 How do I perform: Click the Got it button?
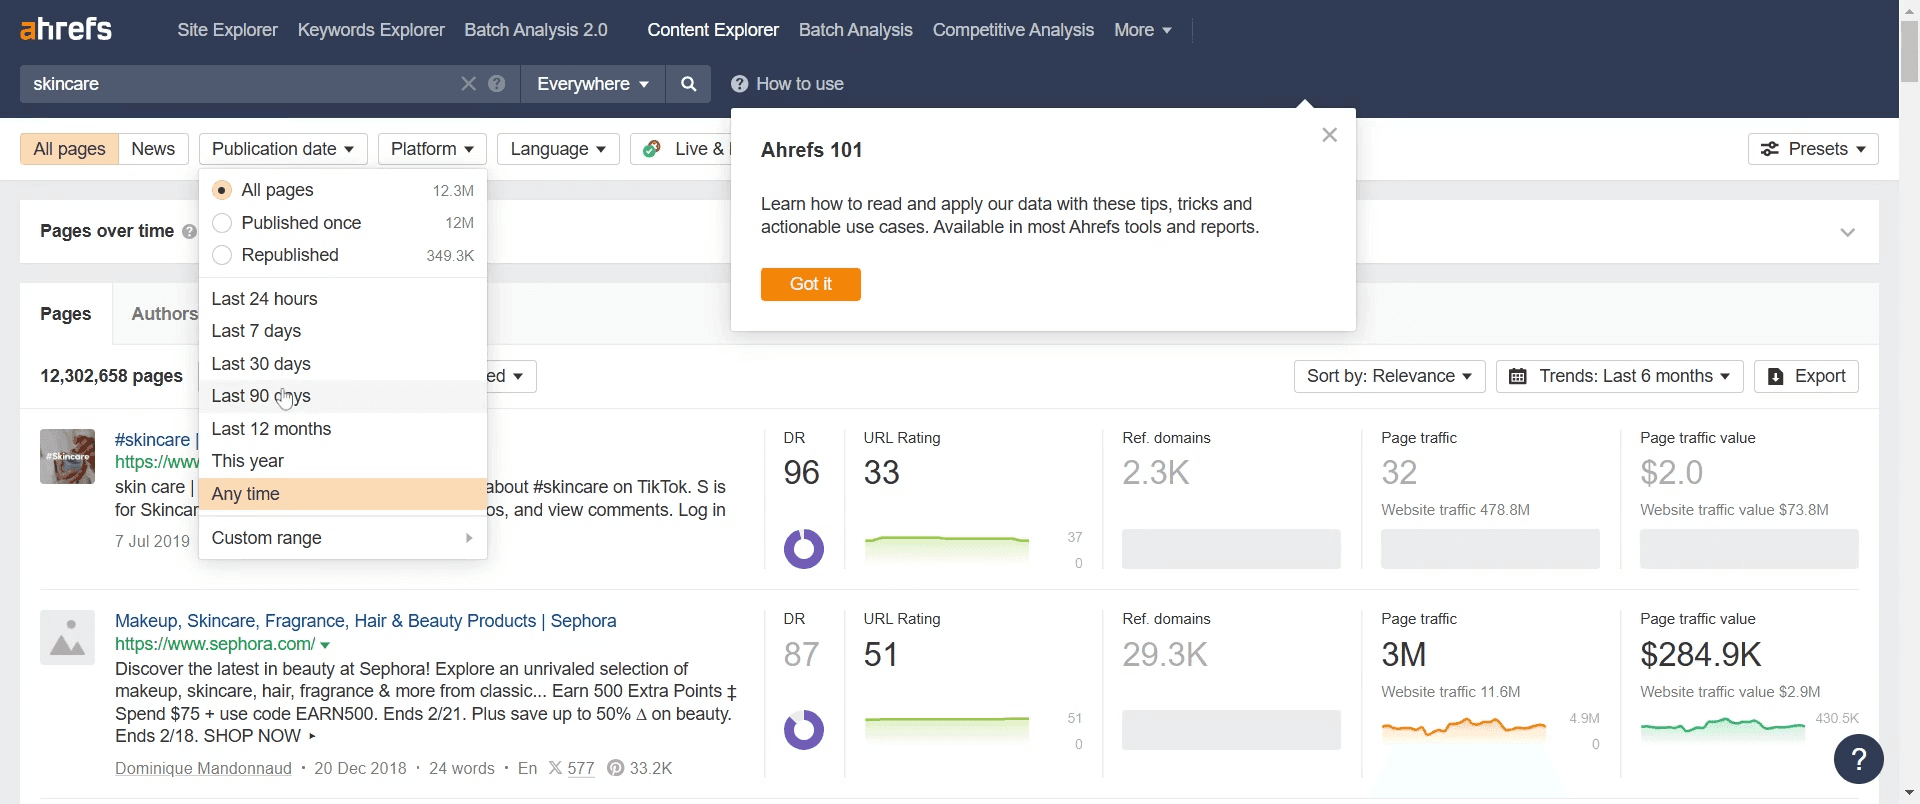(x=810, y=284)
